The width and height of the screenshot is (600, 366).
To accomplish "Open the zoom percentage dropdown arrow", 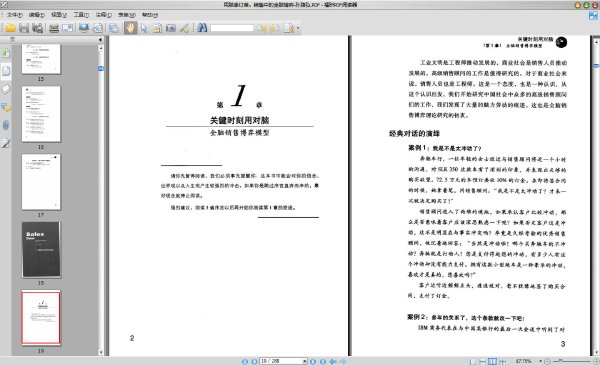I will pos(540,361).
